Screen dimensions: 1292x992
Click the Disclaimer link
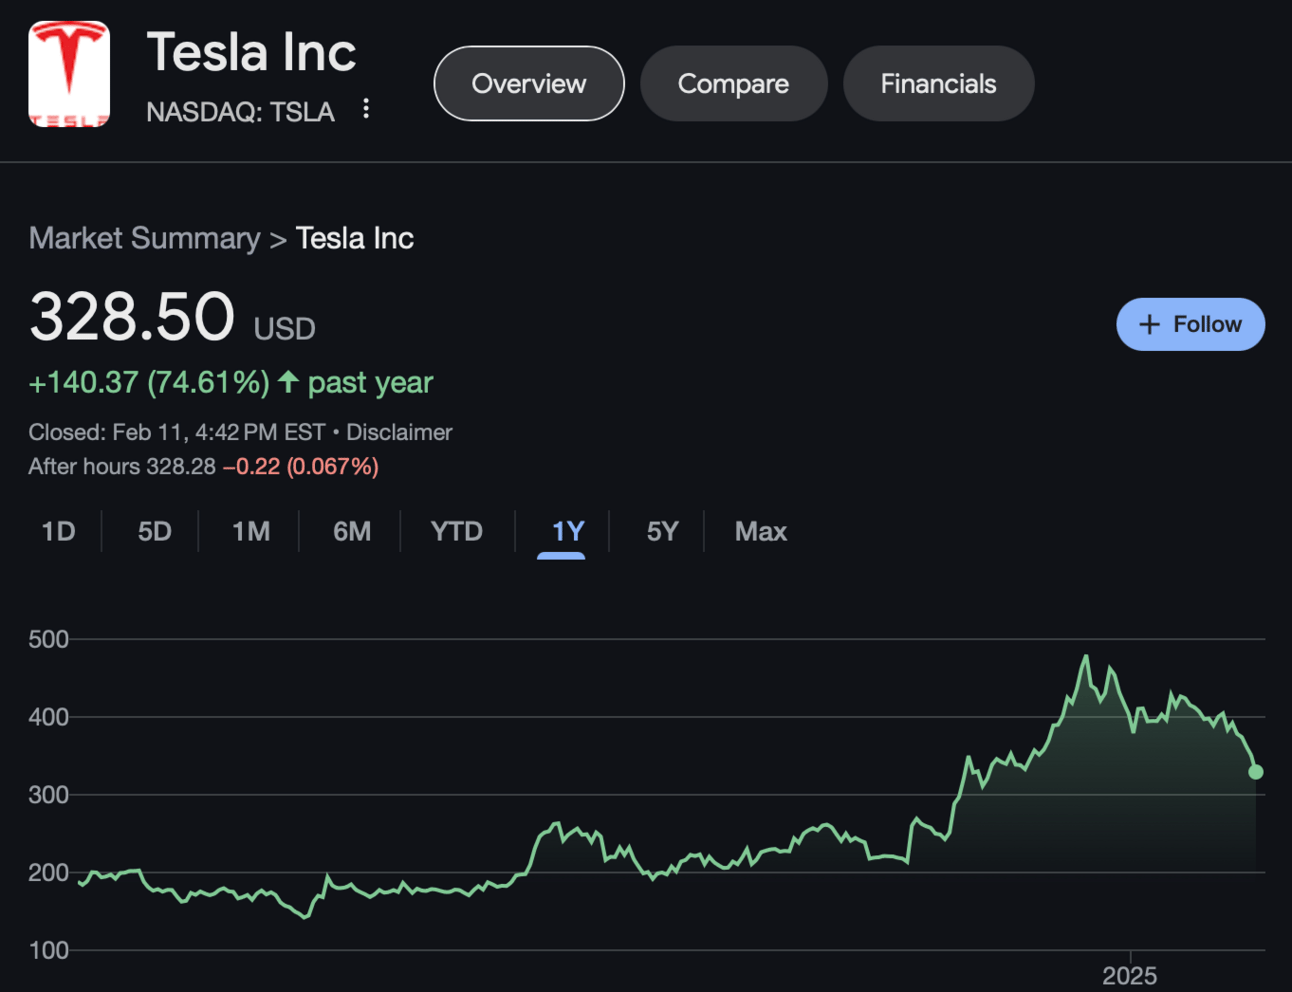[x=399, y=432]
